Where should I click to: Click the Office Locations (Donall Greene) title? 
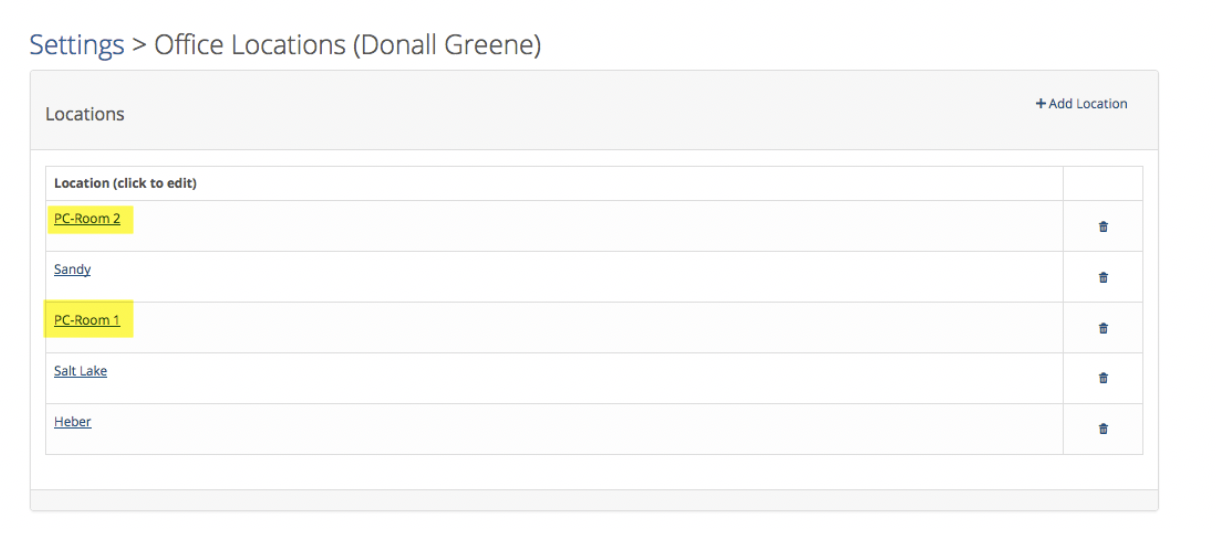tap(347, 45)
